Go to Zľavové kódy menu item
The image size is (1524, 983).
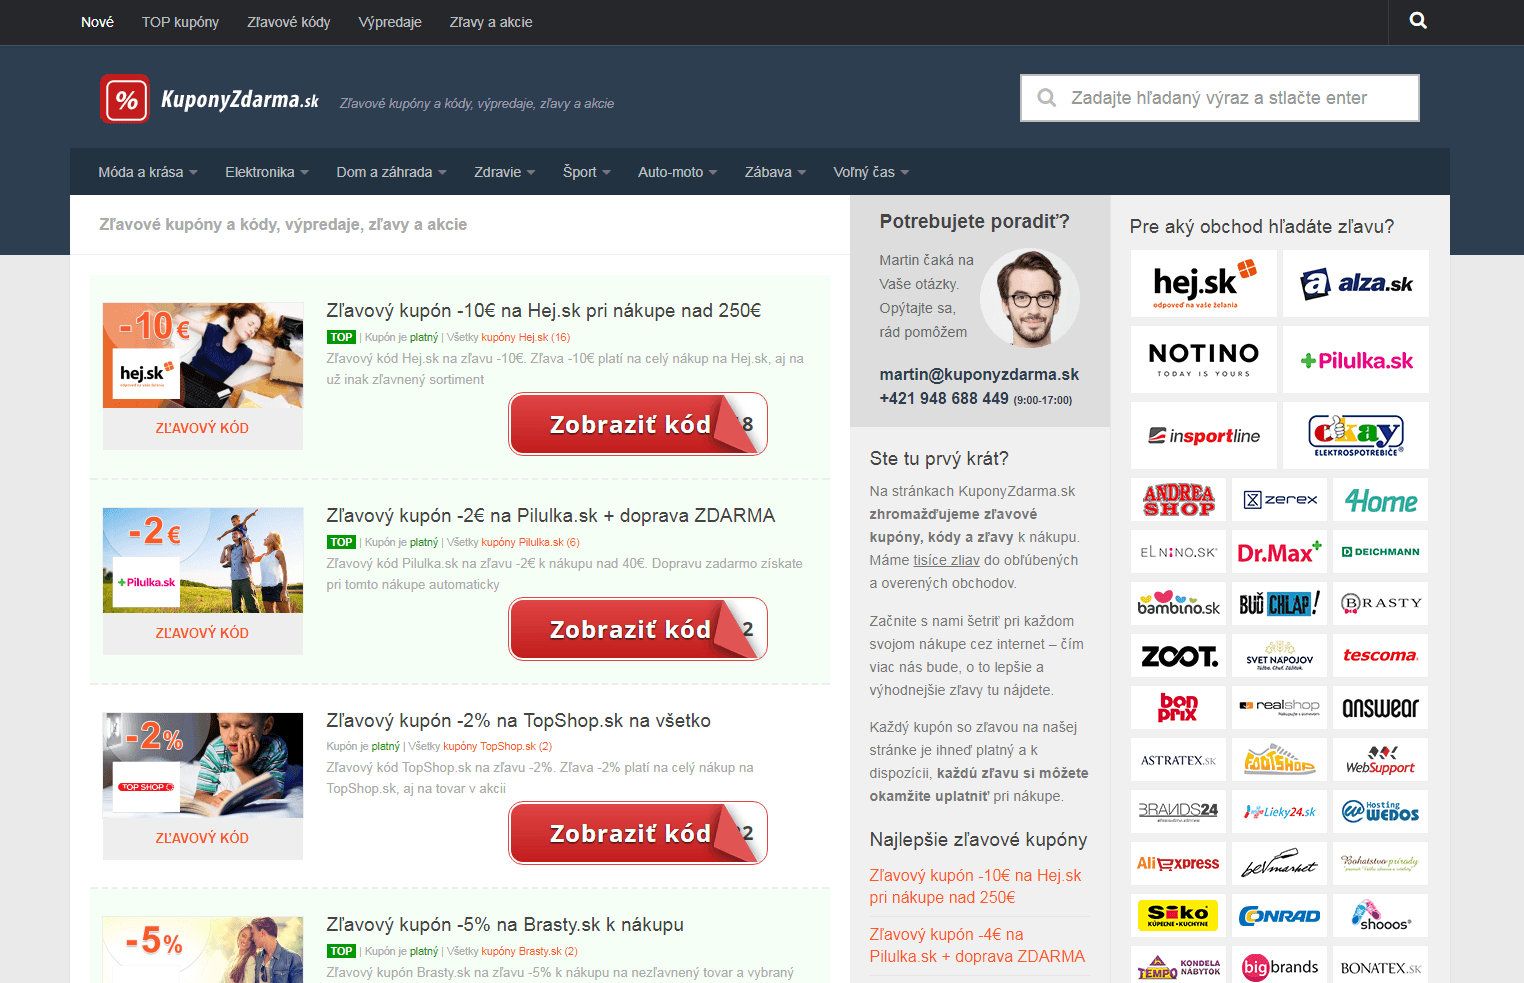(x=289, y=22)
